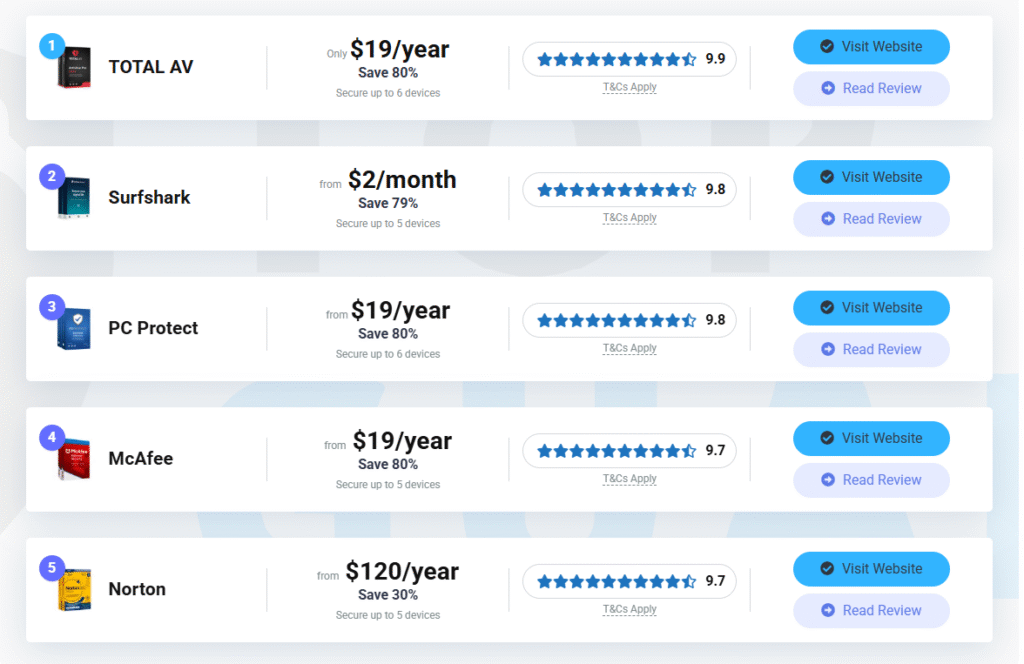This screenshot has height=664, width=1024.
Task: Open T&Cs Apply link under TOTAL AV rating
Action: coord(629,87)
